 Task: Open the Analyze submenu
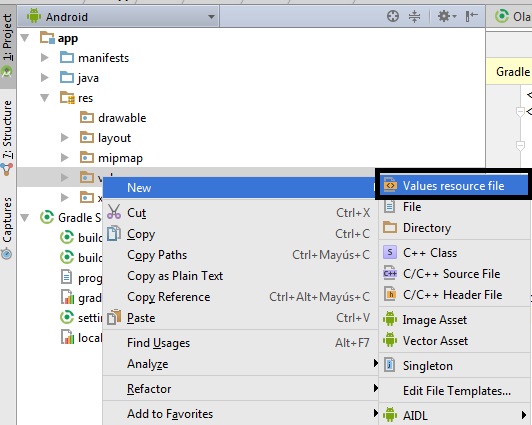240,364
